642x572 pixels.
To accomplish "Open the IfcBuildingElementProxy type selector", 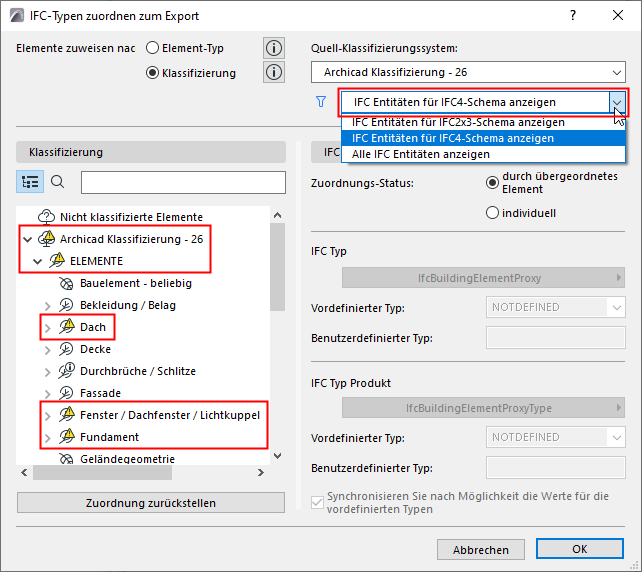I will tap(483, 278).
